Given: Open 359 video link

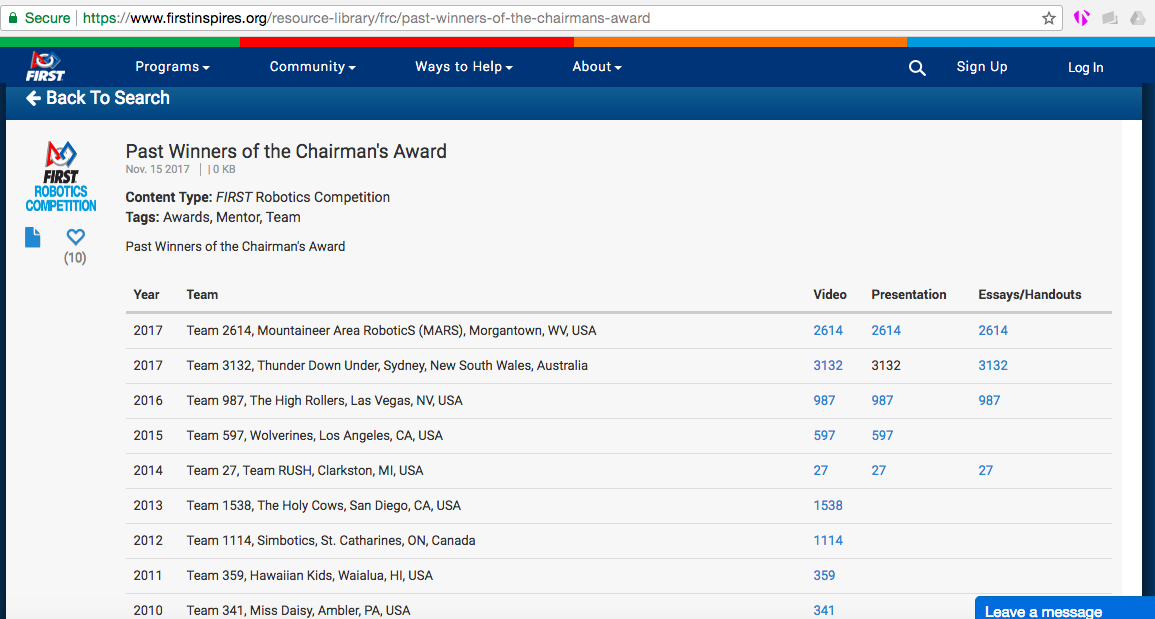Looking at the screenshot, I should point(824,576).
